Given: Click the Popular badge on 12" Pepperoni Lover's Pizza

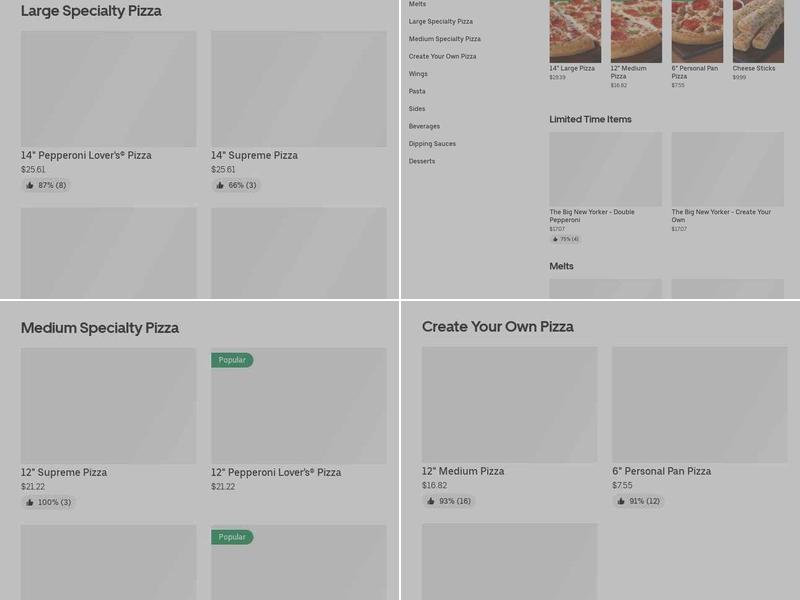Looking at the screenshot, I should pos(231,358).
